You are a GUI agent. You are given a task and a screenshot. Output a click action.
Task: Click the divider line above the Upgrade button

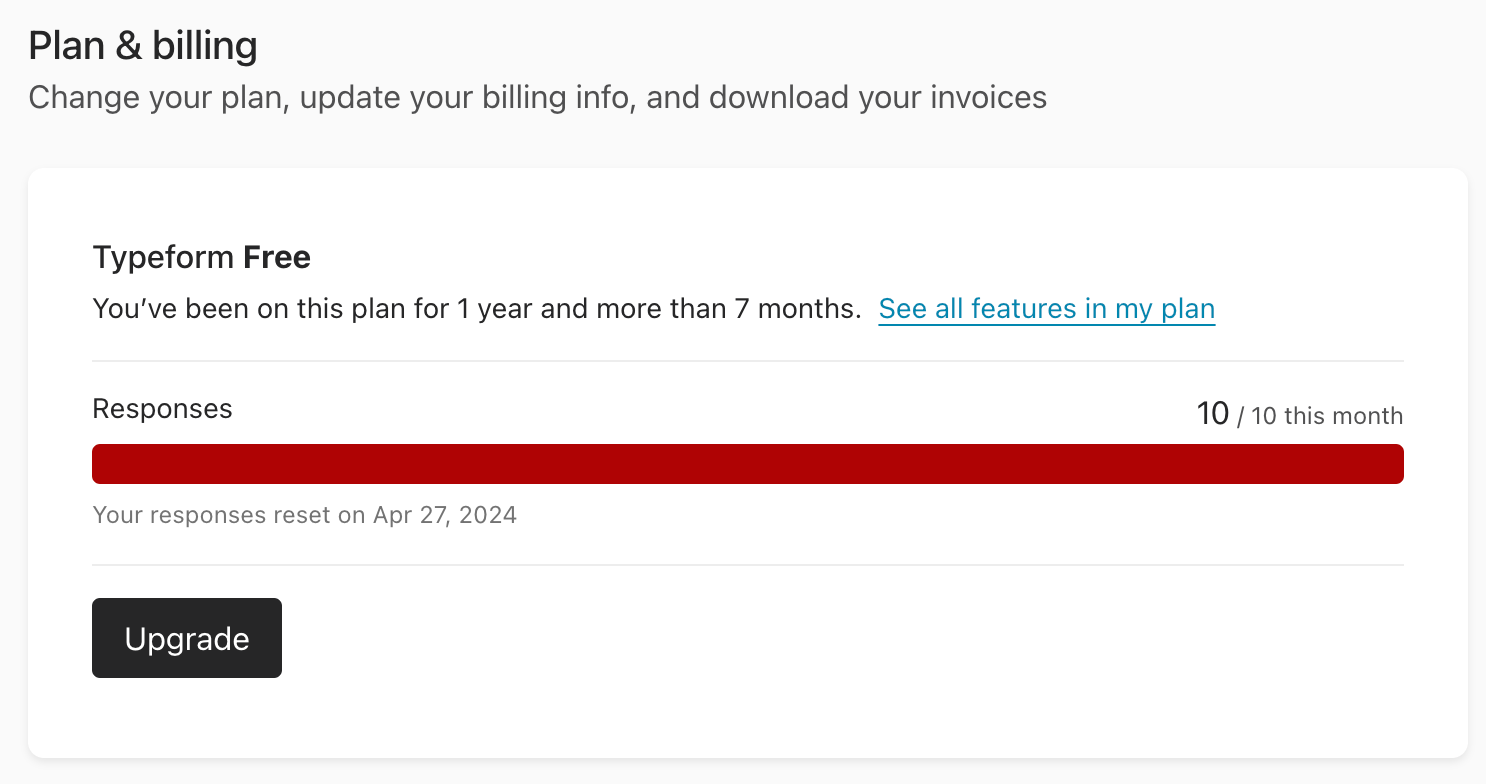[x=748, y=565]
